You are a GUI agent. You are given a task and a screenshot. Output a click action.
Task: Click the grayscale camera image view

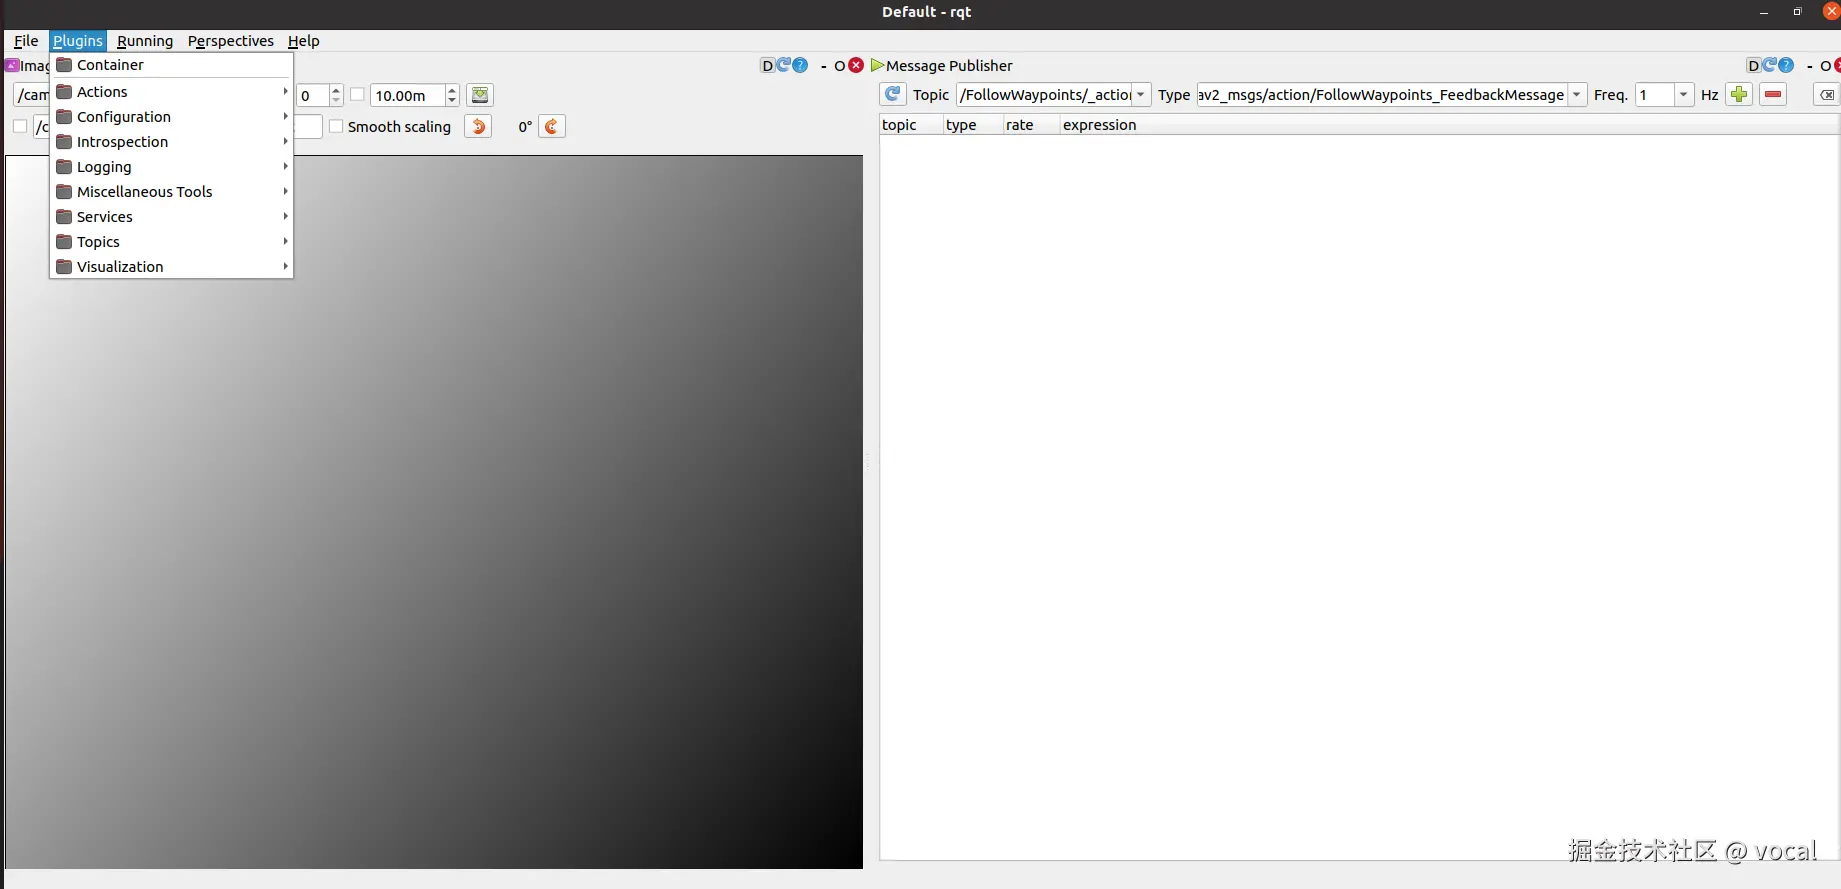434,512
